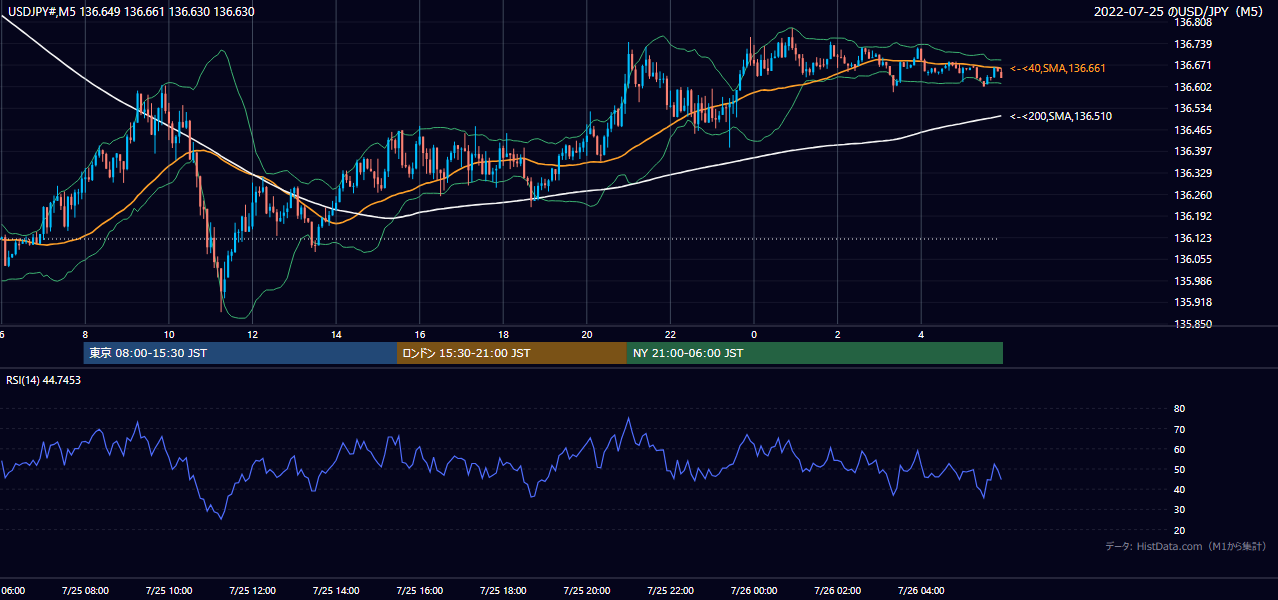This screenshot has height=600, width=1278.
Task: Click the データ: HistData.com credit text
Action: click(x=1185, y=547)
